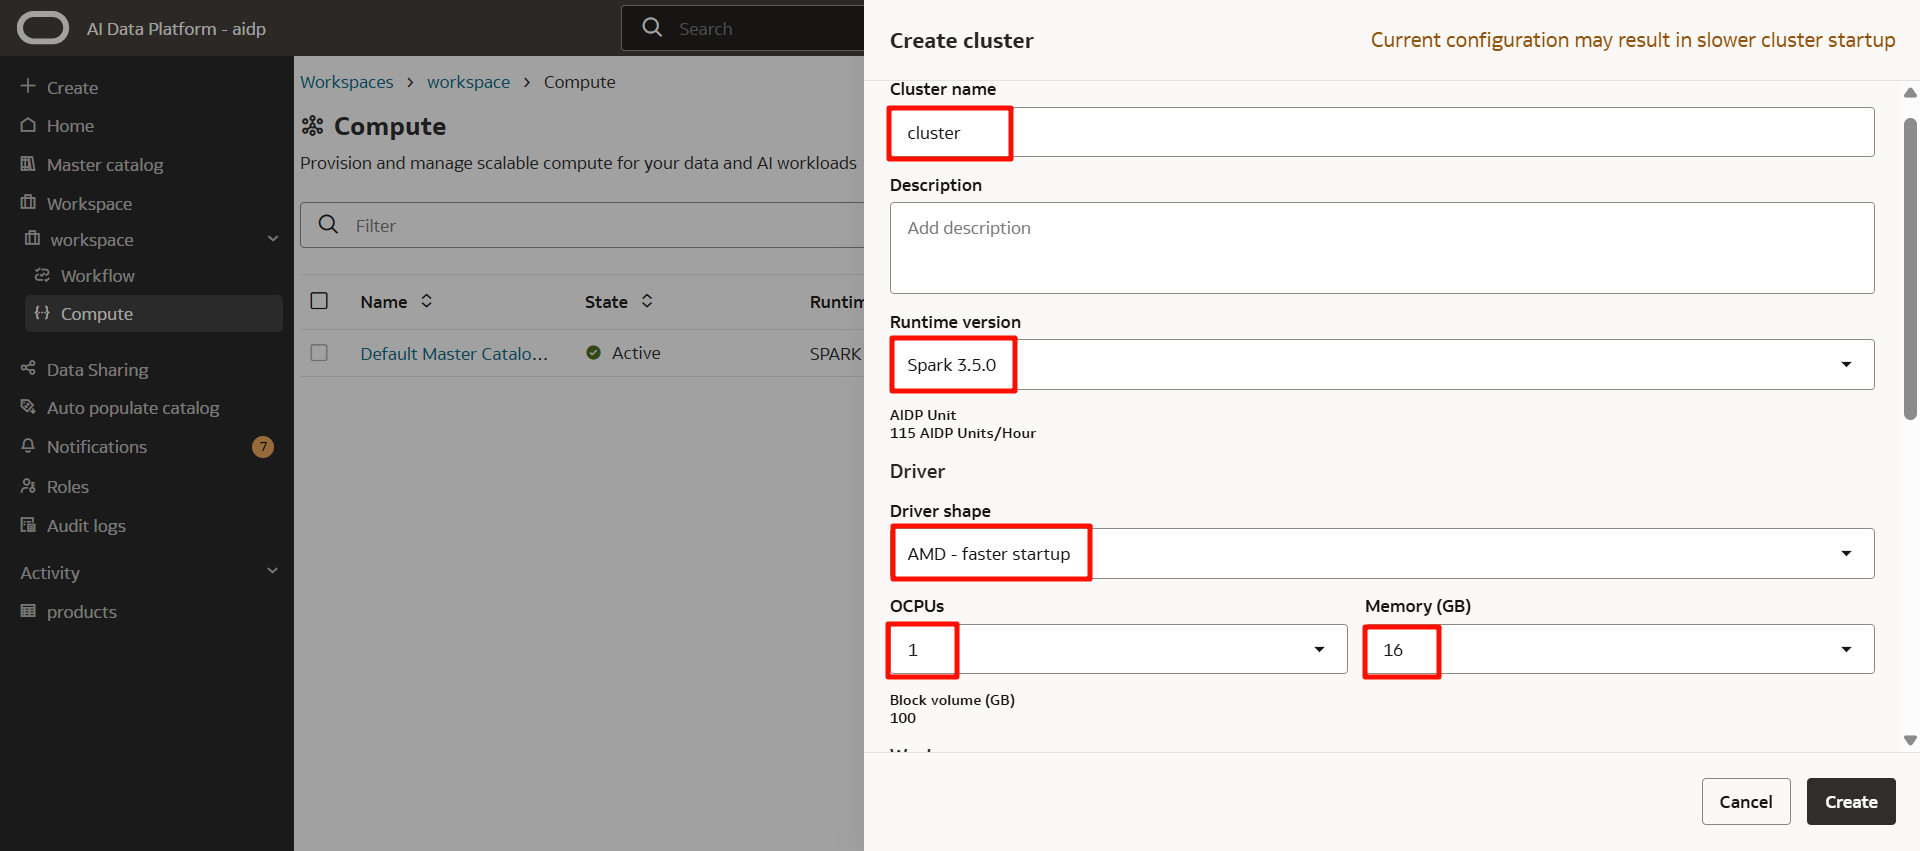Click the Workflow icon
Screen dimensions: 1920x851
click(x=42, y=275)
